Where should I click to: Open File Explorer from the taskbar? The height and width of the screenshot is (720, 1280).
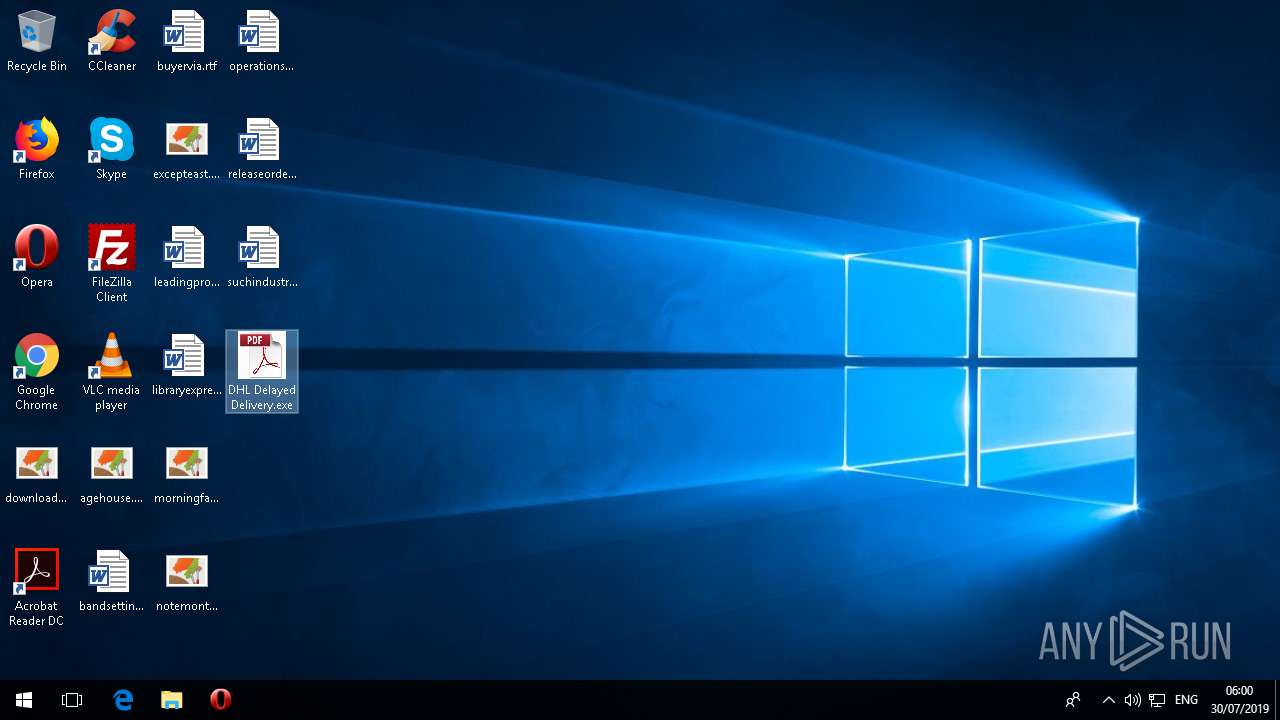tap(172, 700)
